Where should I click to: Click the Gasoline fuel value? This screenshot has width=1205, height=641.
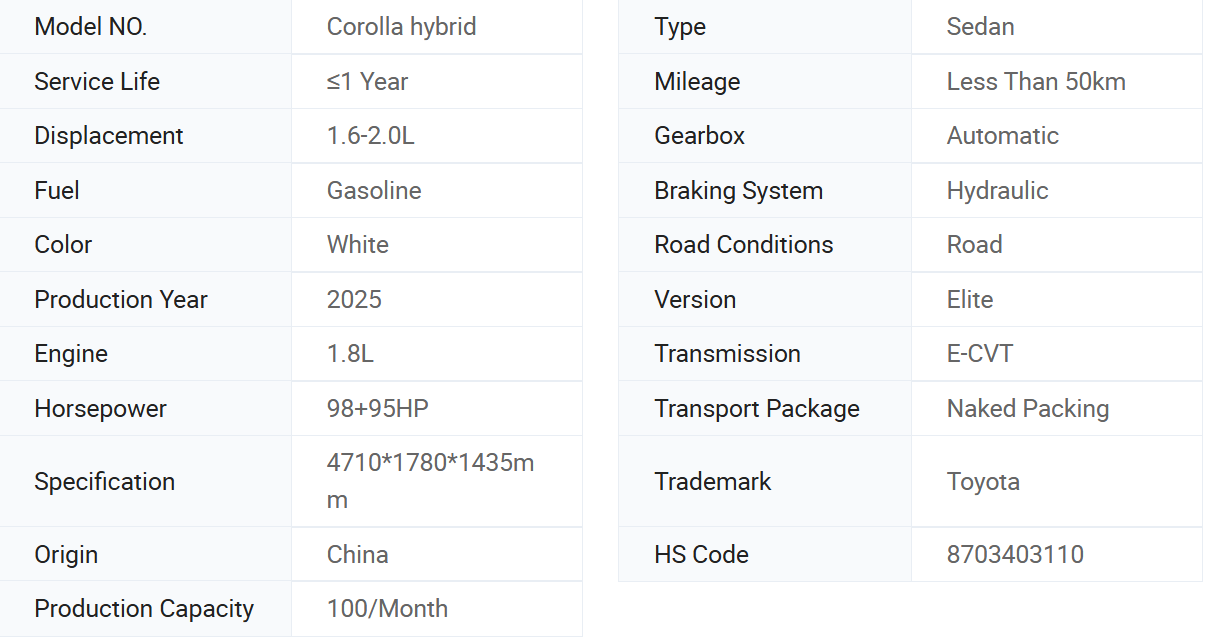point(374,191)
